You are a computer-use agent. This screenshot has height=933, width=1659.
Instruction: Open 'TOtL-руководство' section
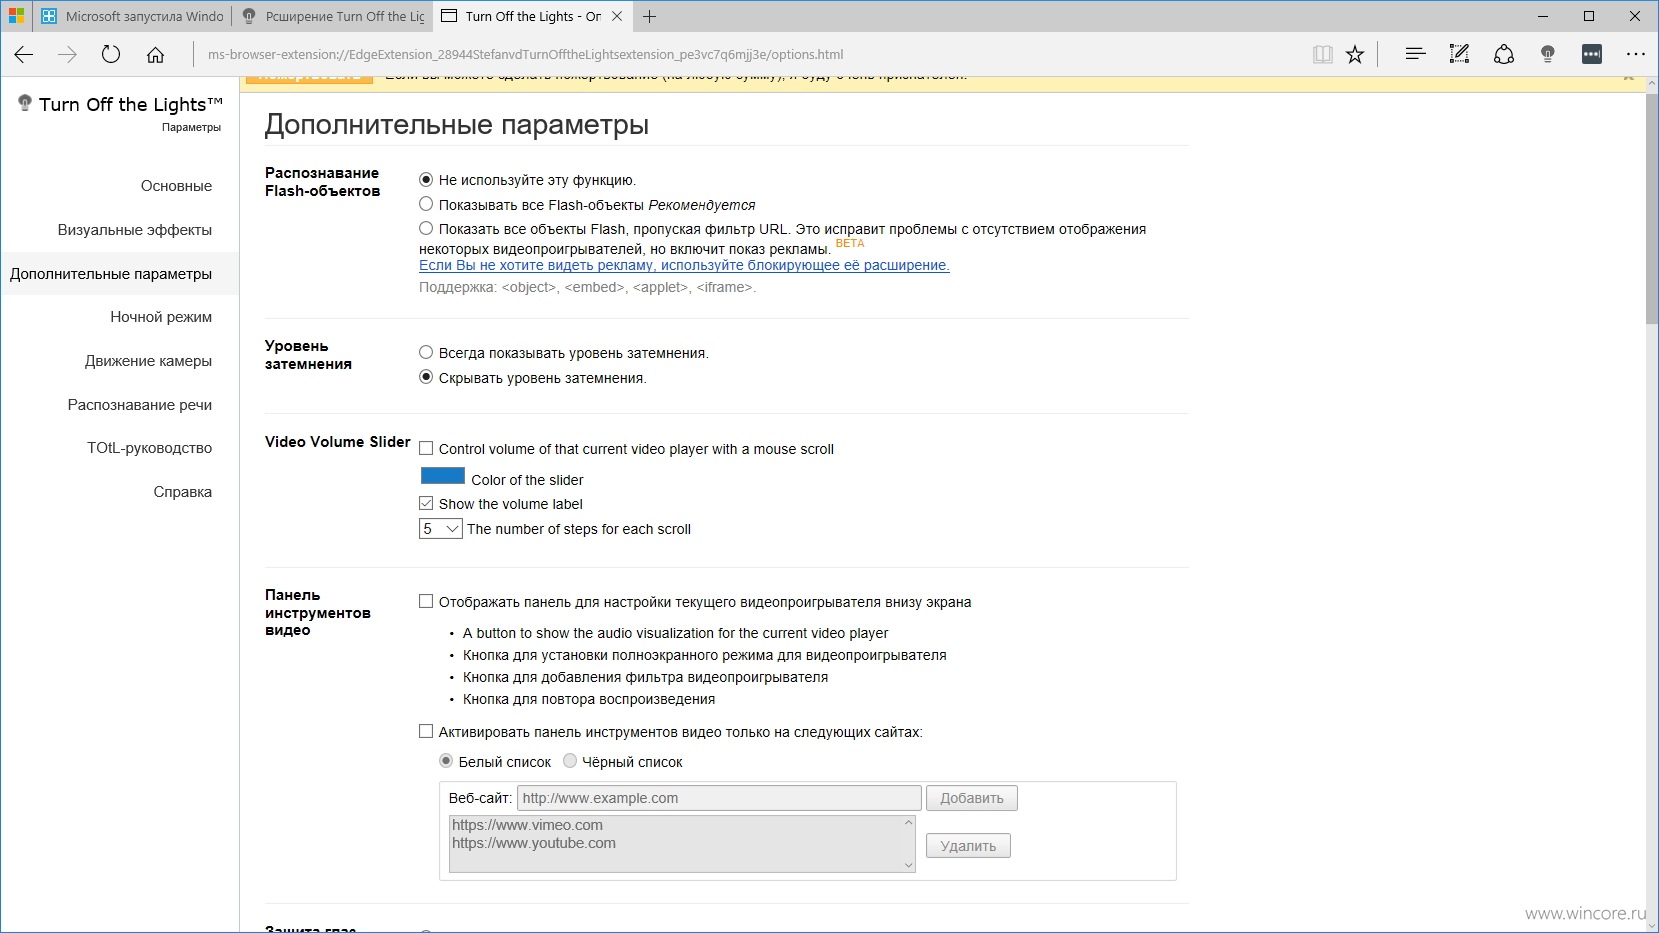(x=150, y=448)
